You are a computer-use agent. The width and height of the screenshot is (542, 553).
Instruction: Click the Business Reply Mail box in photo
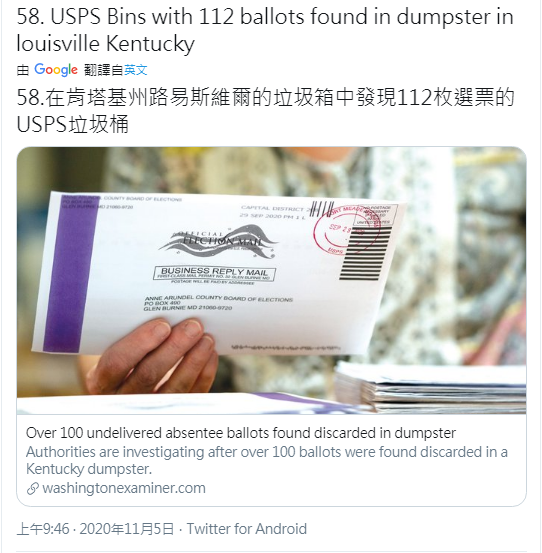(214, 274)
